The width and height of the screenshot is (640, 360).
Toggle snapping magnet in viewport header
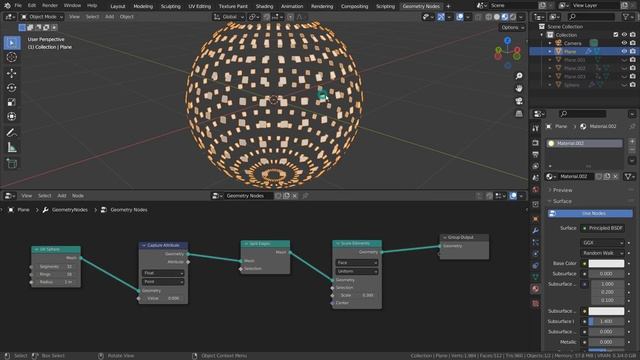[266, 17]
